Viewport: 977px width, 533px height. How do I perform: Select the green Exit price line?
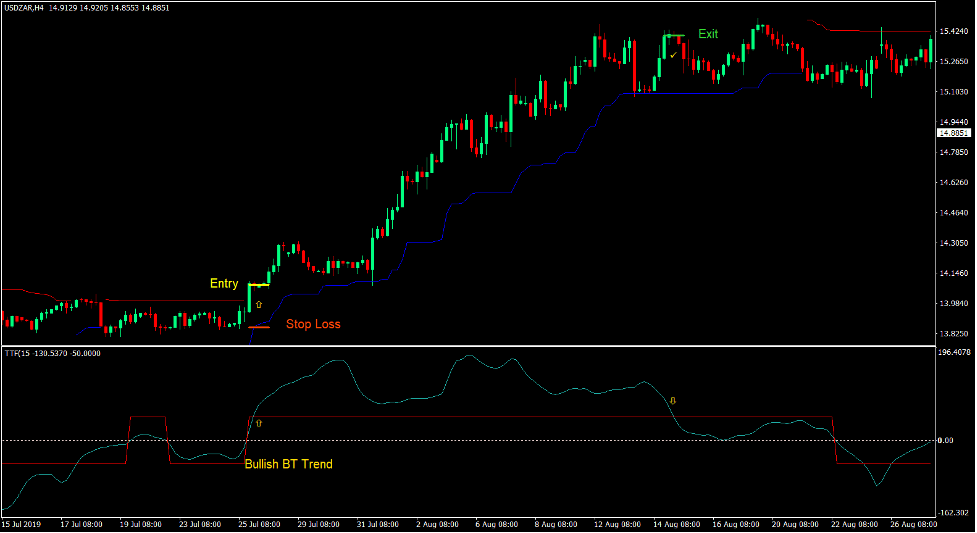pos(674,36)
